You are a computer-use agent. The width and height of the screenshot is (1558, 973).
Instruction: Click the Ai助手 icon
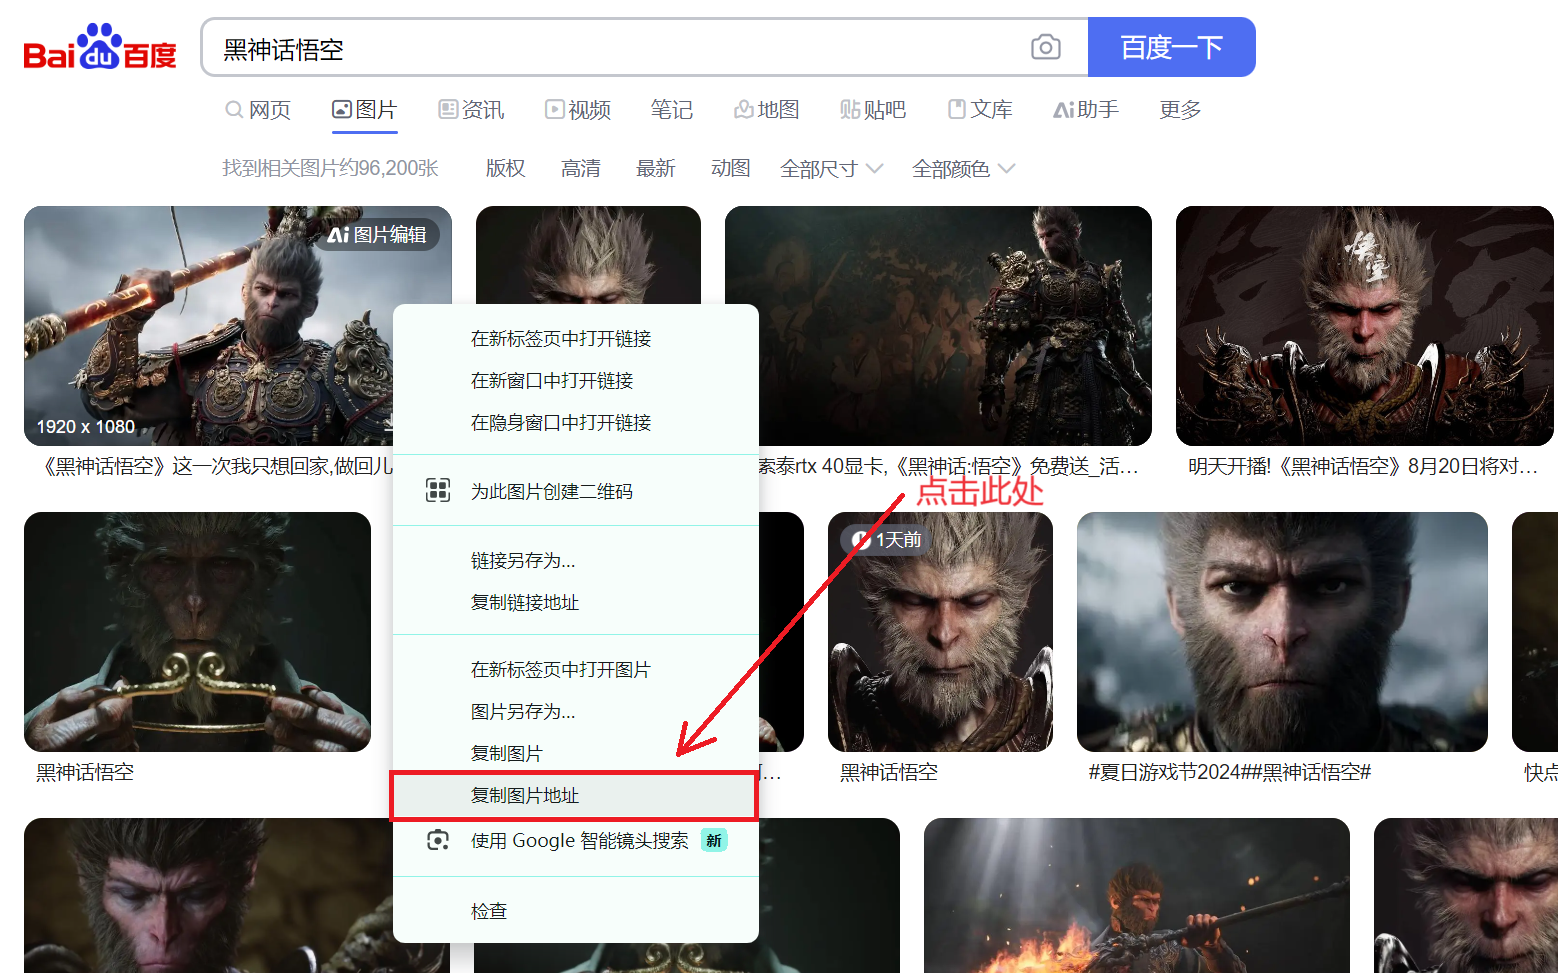coord(1063,110)
